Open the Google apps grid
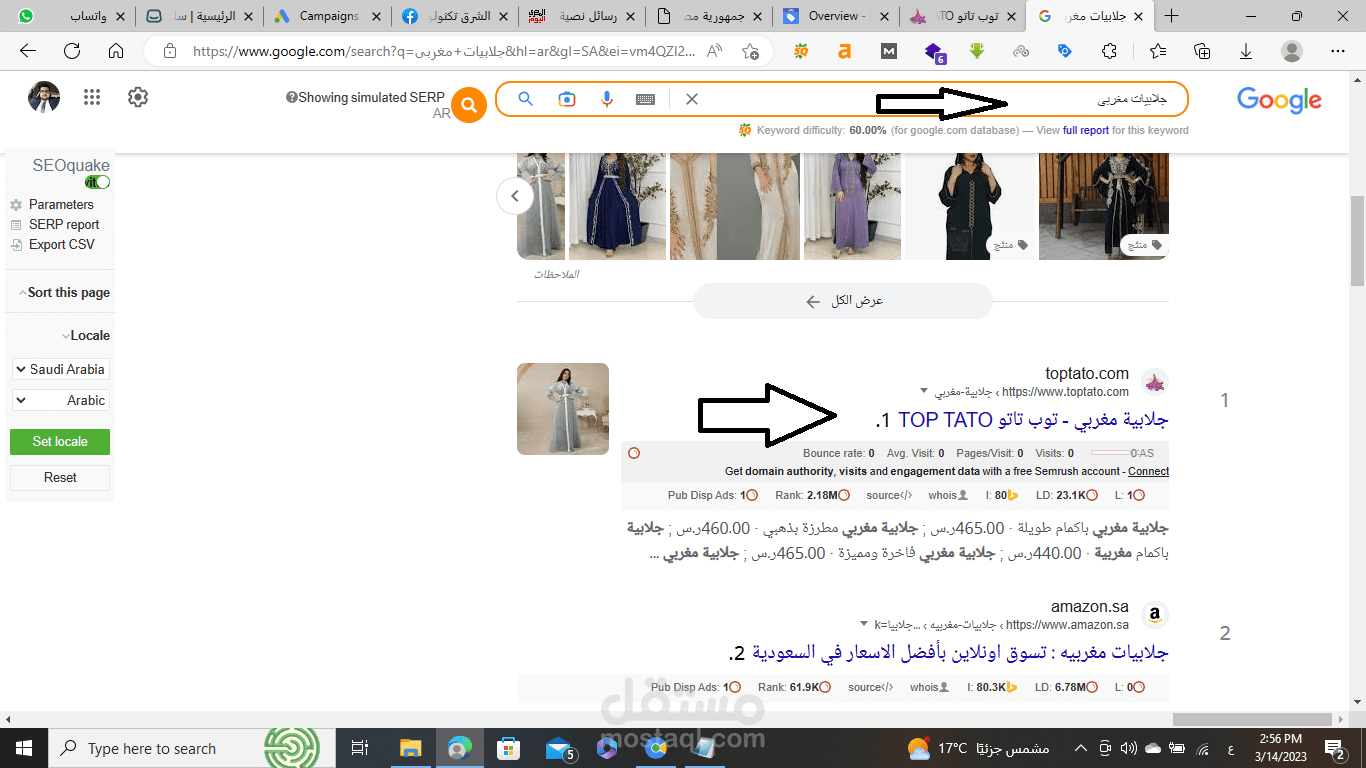The width and height of the screenshot is (1366, 768). pyautogui.click(x=92, y=97)
